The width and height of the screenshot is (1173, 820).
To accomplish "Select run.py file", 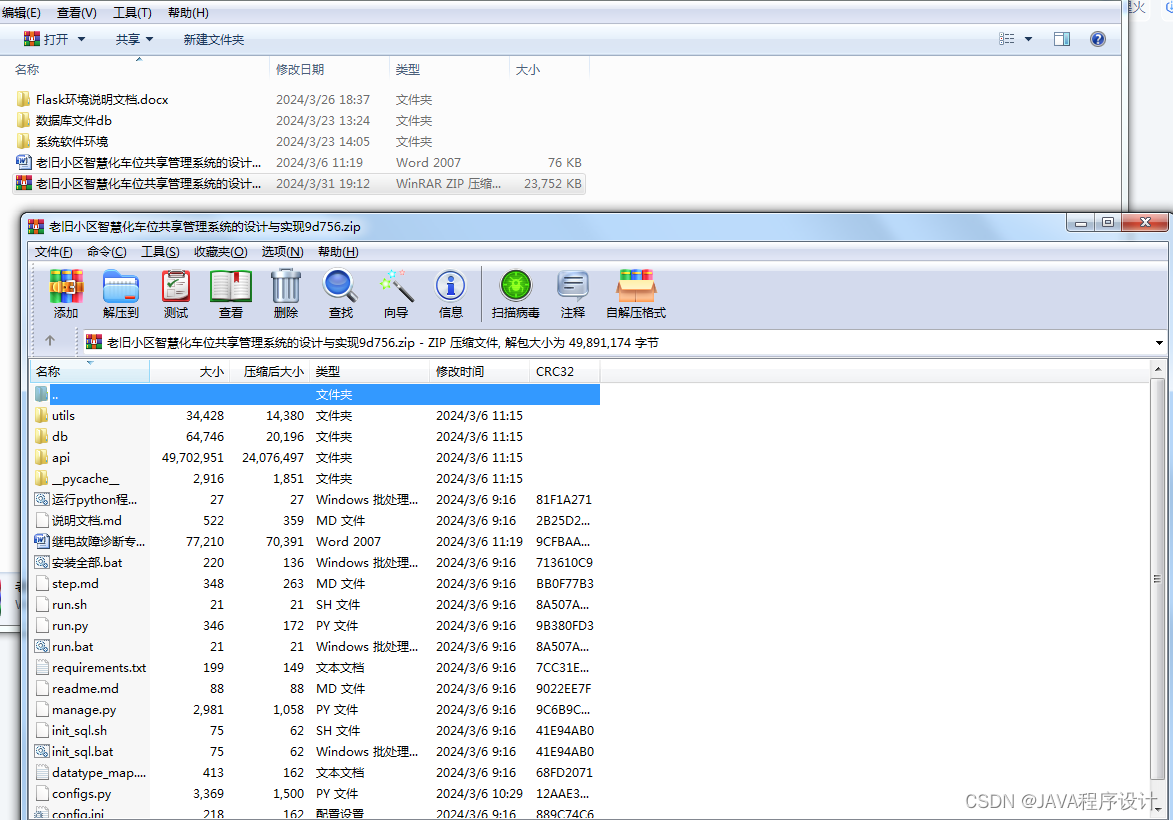I will pos(315,625).
